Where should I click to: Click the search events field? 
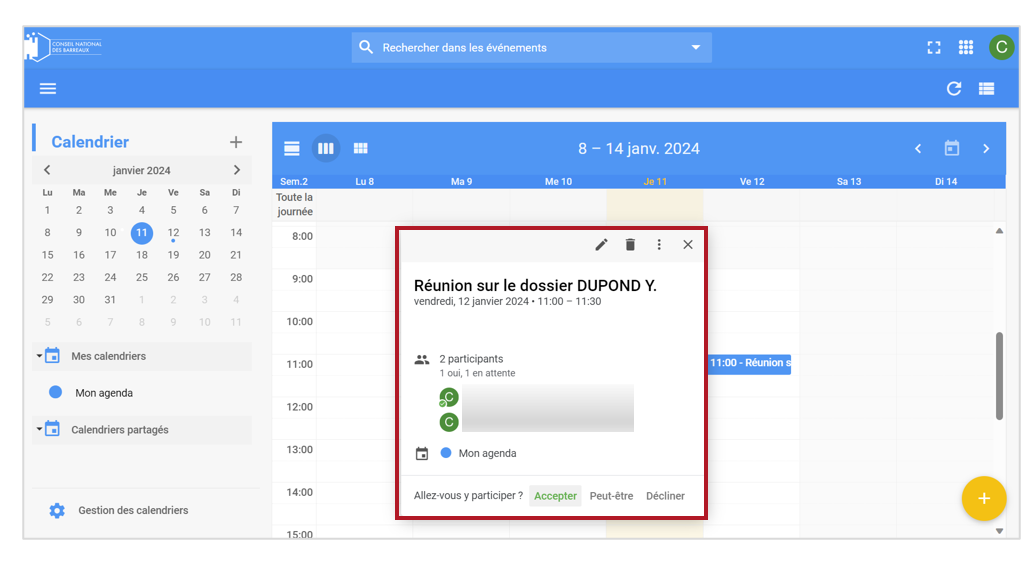pos(531,48)
